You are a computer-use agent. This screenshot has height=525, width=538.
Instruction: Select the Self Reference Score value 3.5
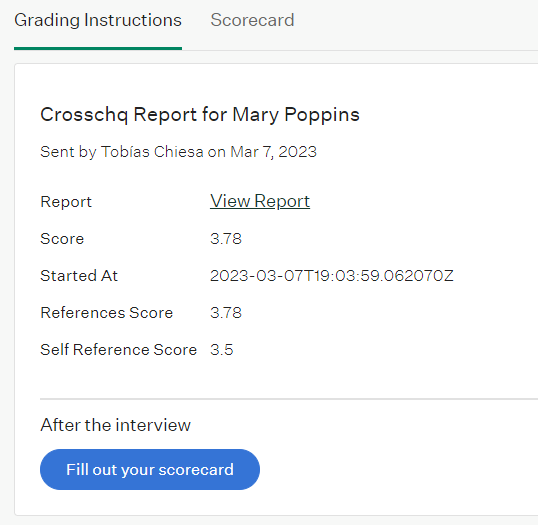[222, 350]
